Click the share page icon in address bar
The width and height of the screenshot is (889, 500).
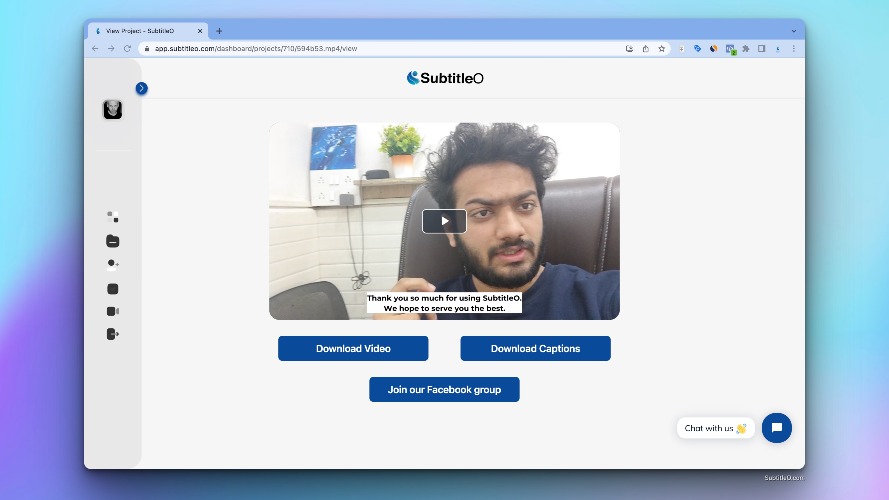(x=646, y=49)
